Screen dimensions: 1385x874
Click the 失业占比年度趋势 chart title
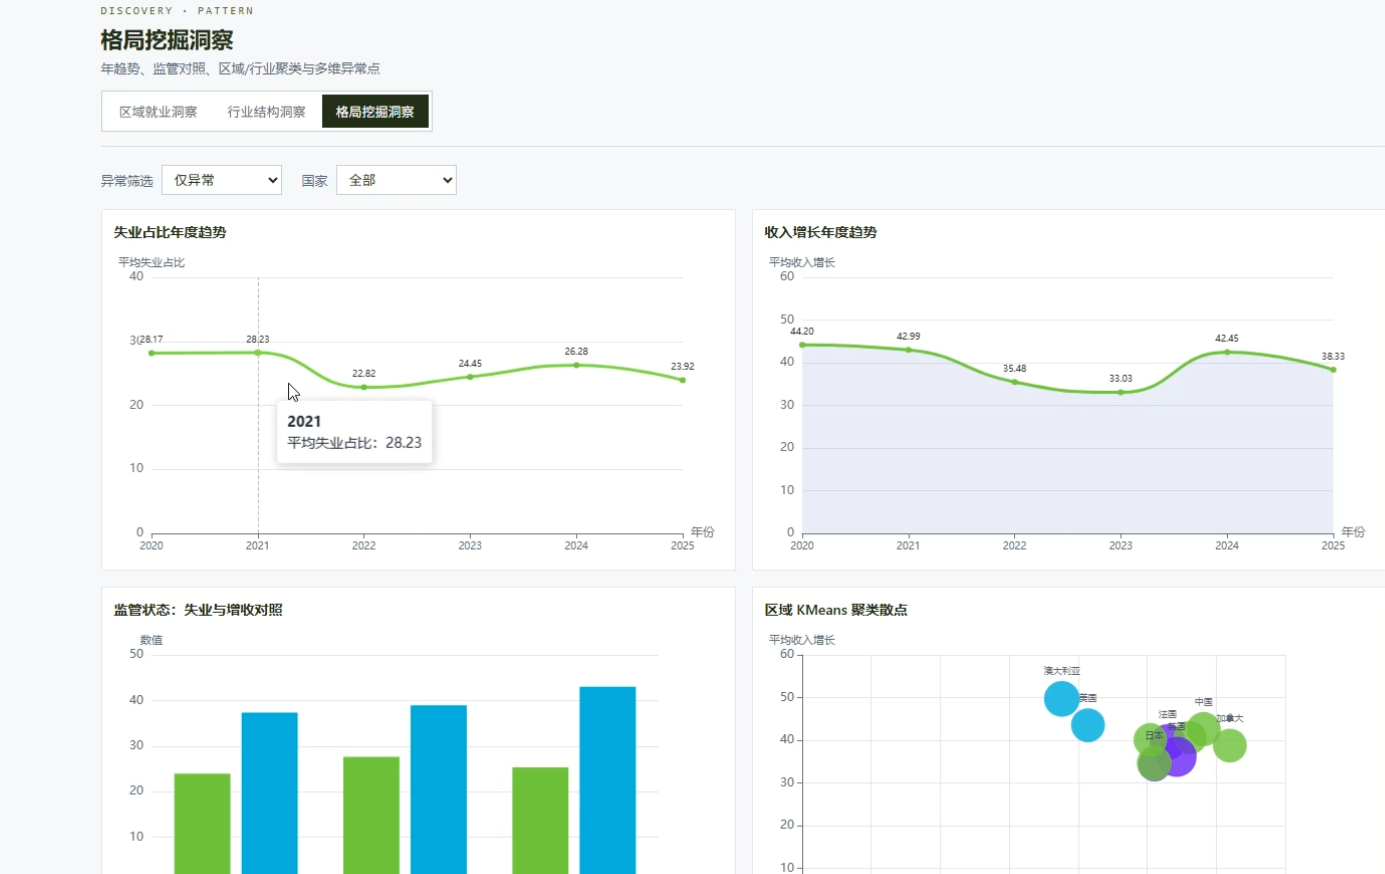point(170,232)
